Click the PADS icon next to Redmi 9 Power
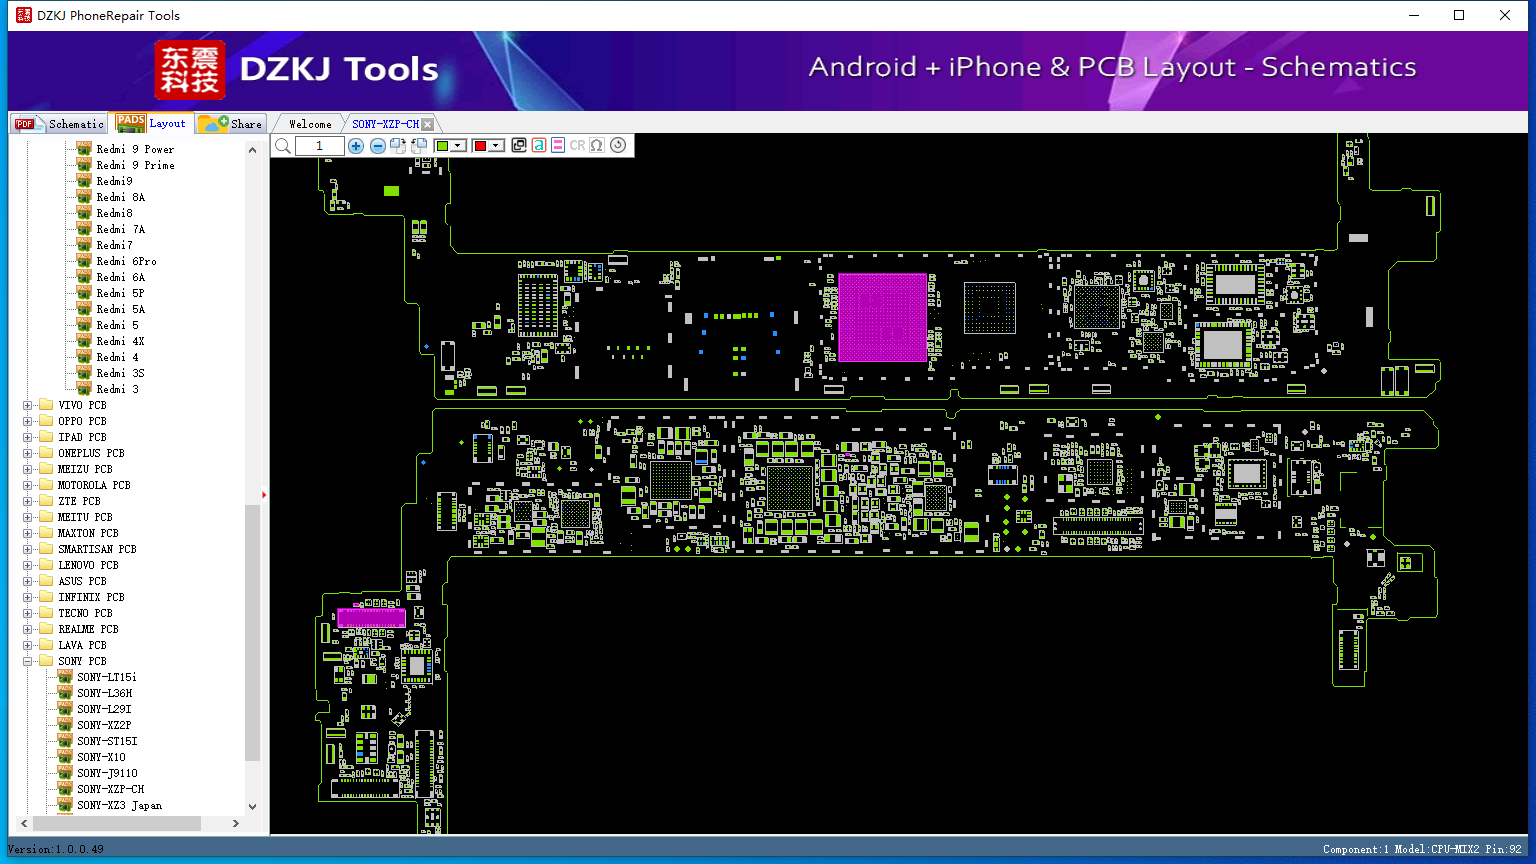This screenshot has height=864, width=1536. click(84, 149)
